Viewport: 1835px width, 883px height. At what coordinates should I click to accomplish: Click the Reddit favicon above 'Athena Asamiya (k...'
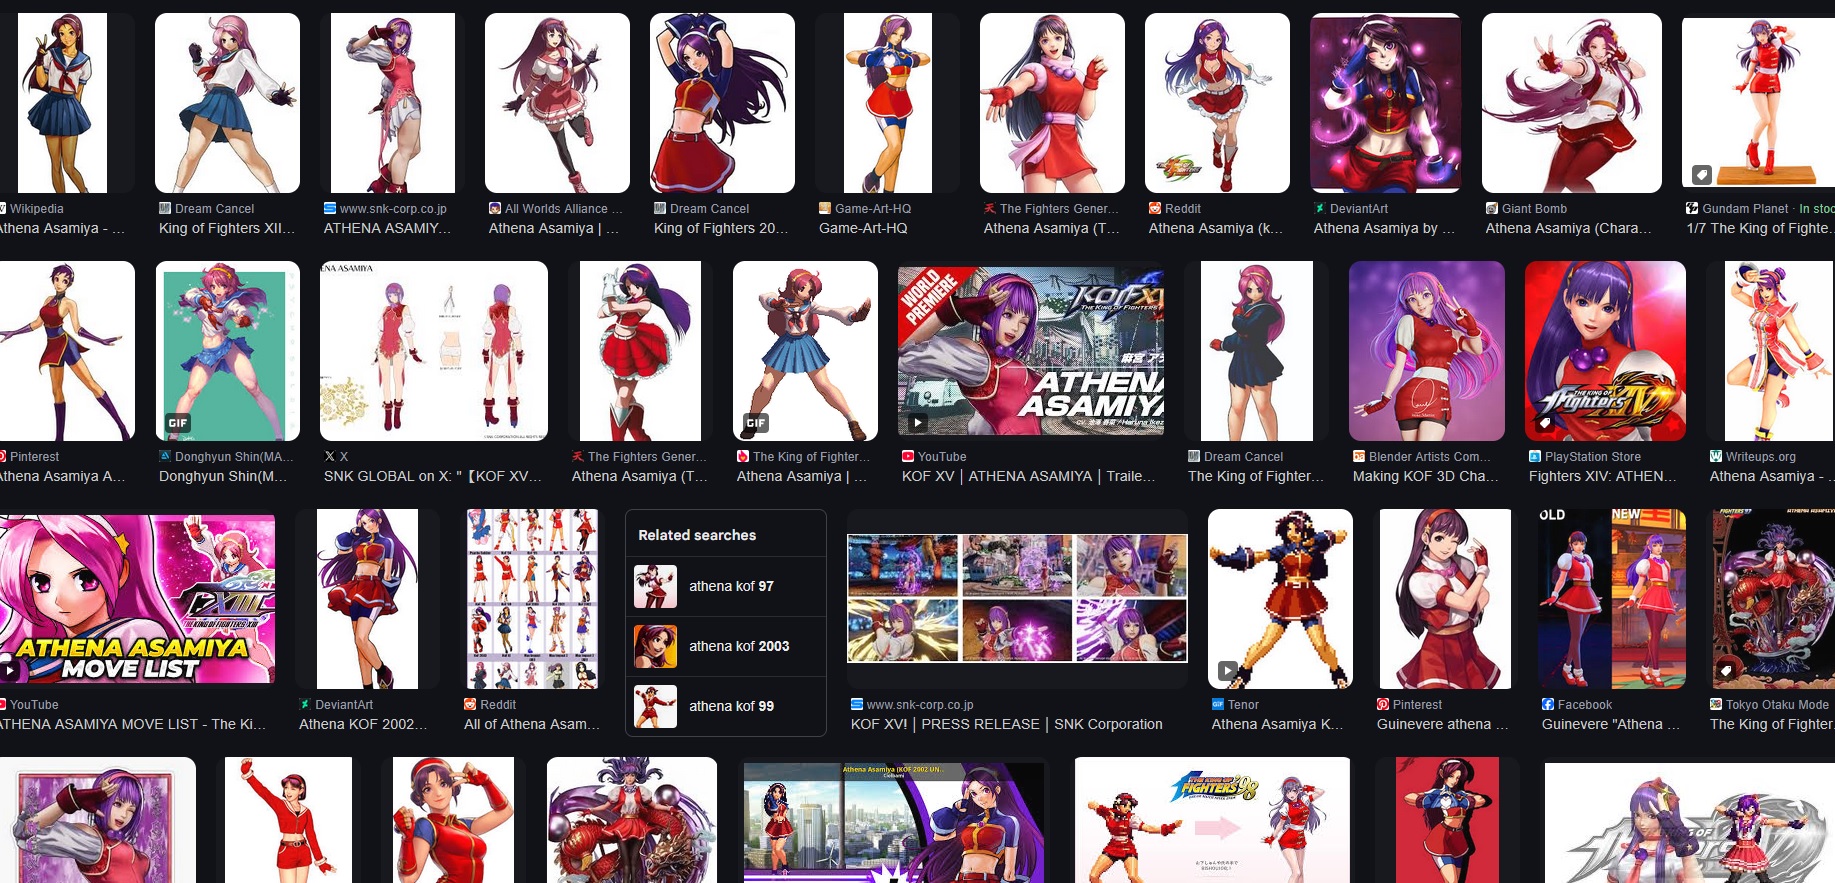coord(1155,208)
